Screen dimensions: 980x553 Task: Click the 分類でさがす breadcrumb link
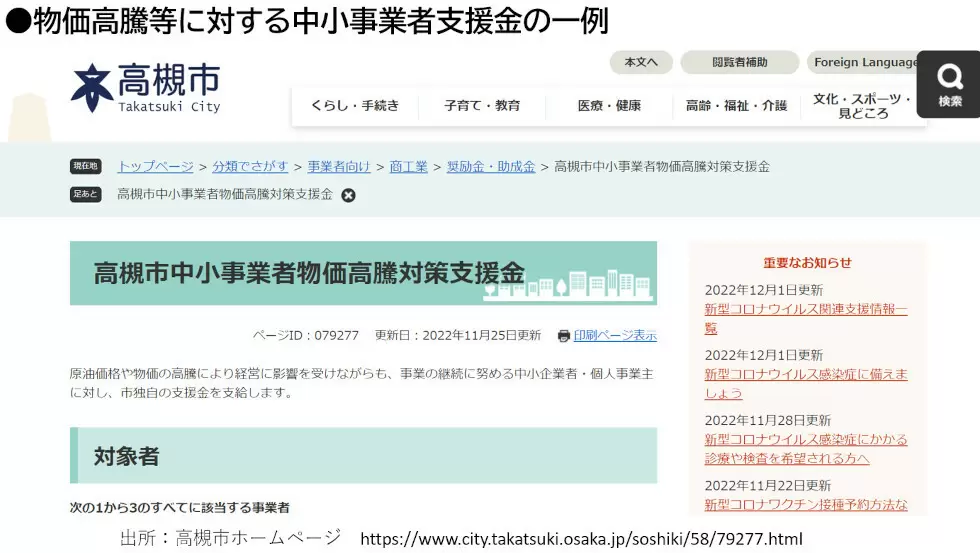point(250,167)
